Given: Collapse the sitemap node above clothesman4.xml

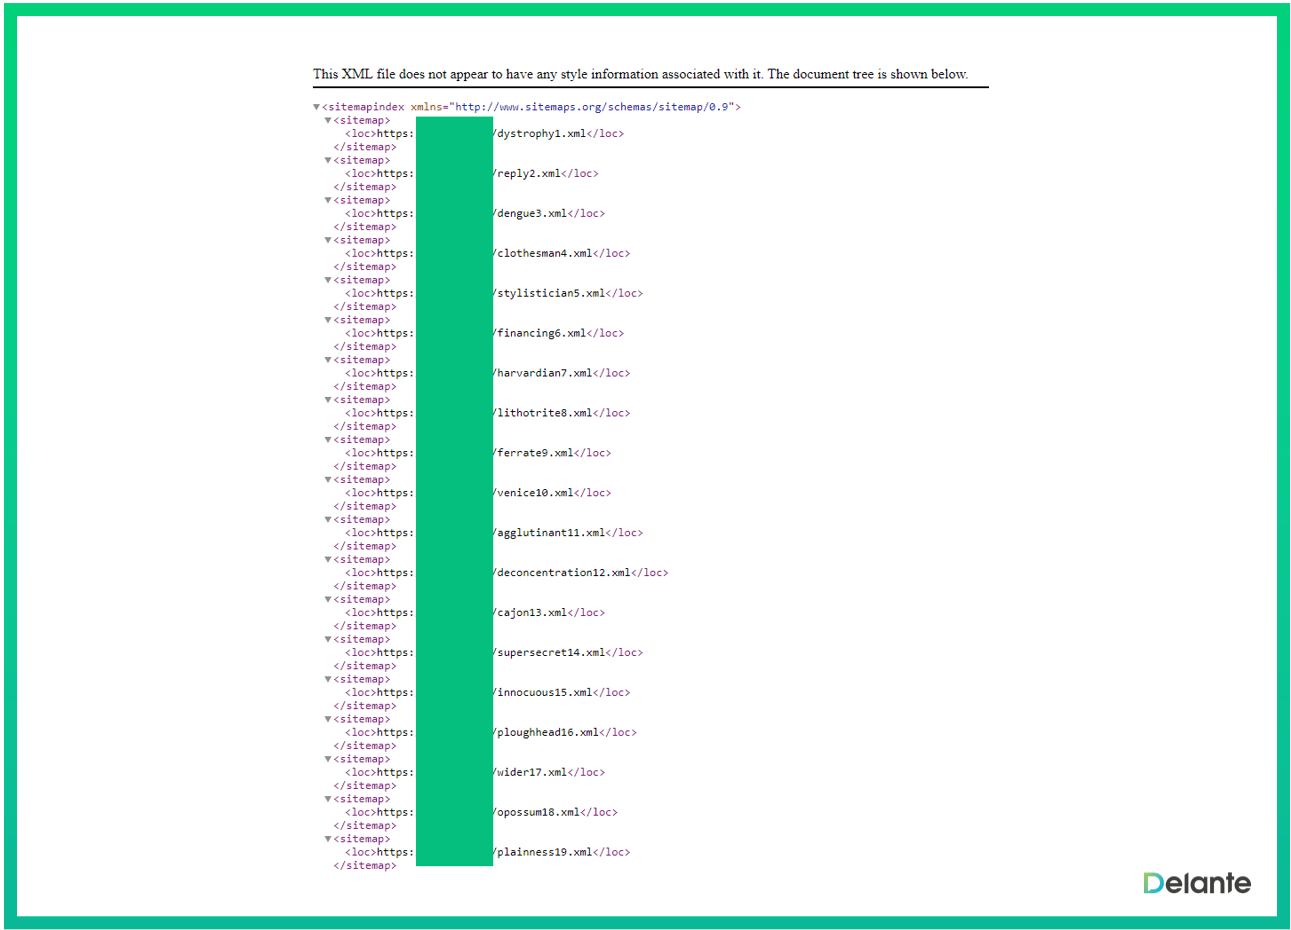Looking at the screenshot, I should point(327,241).
